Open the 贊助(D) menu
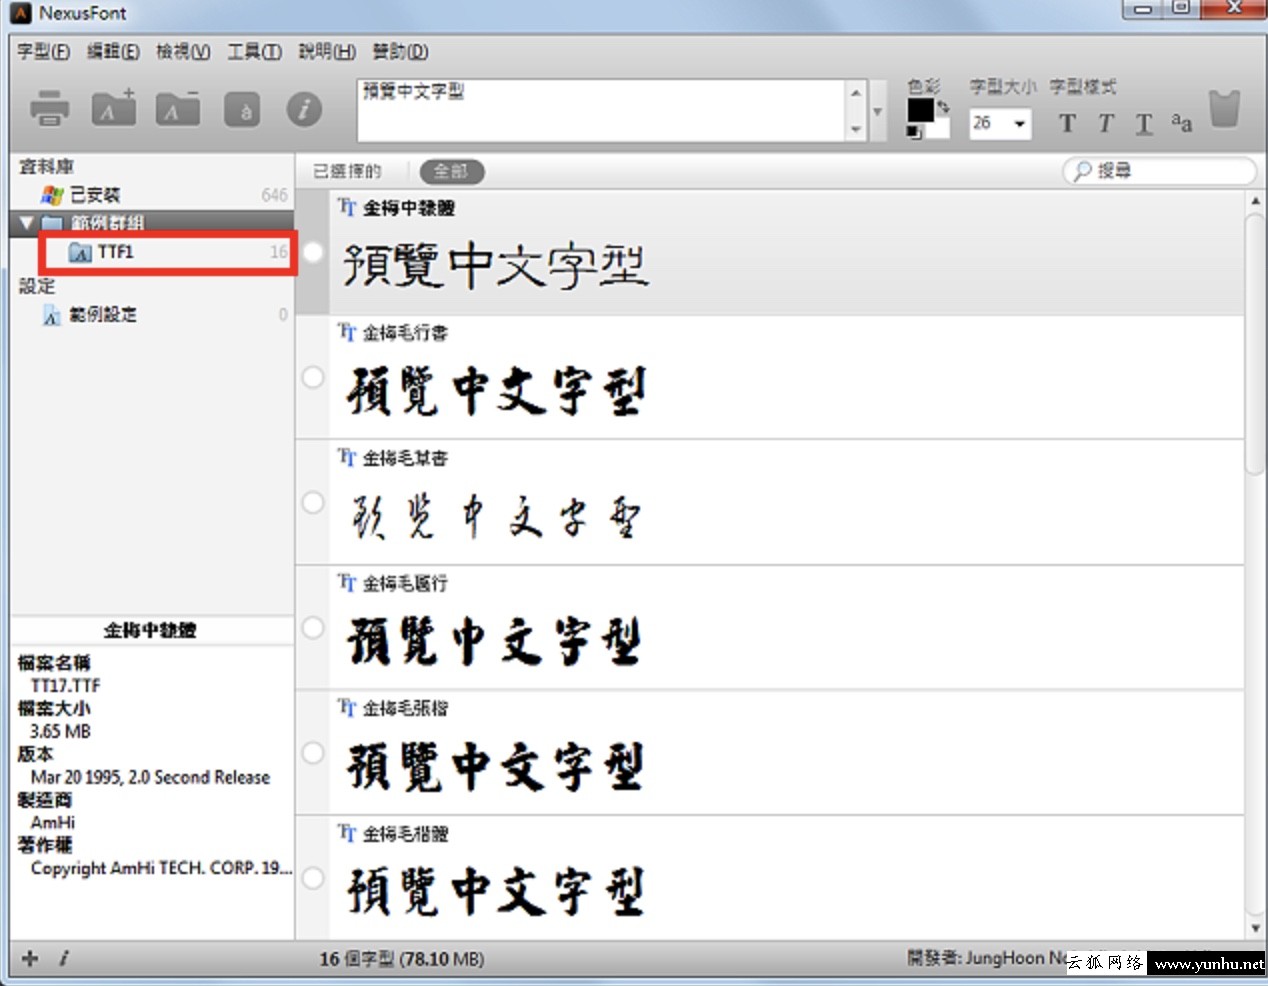 tap(400, 51)
